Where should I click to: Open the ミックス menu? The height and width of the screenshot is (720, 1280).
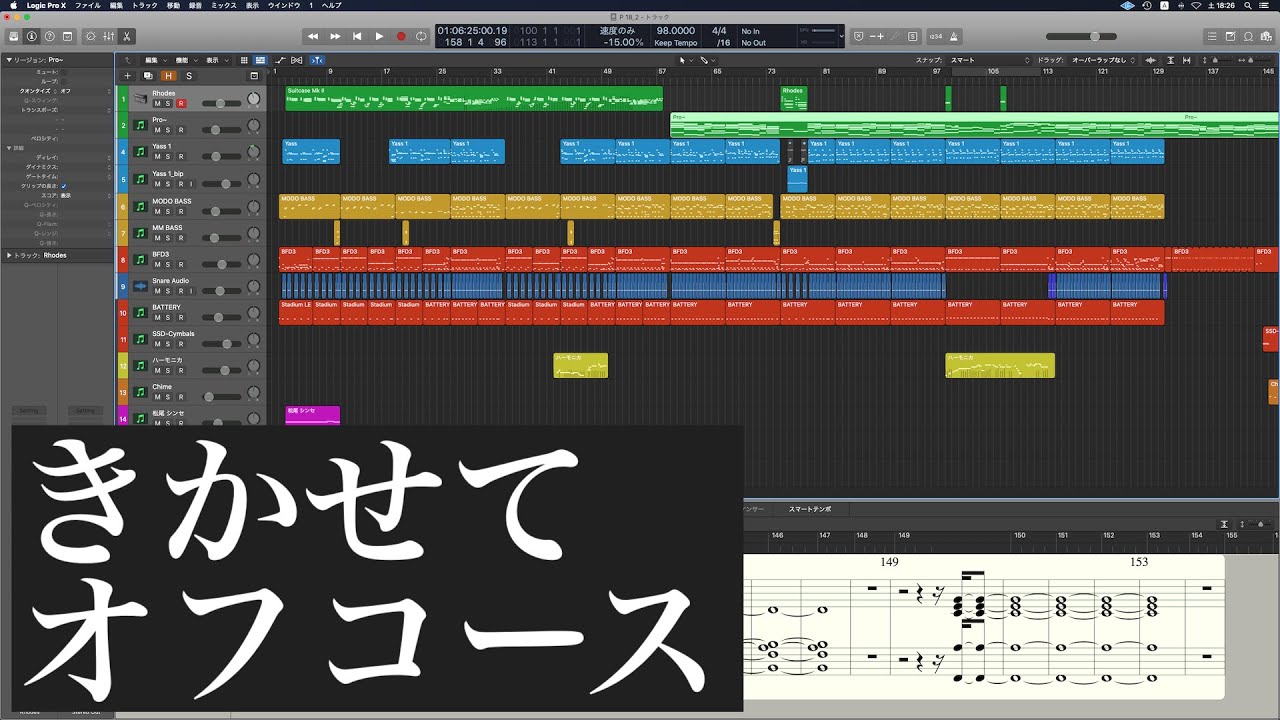225,5
